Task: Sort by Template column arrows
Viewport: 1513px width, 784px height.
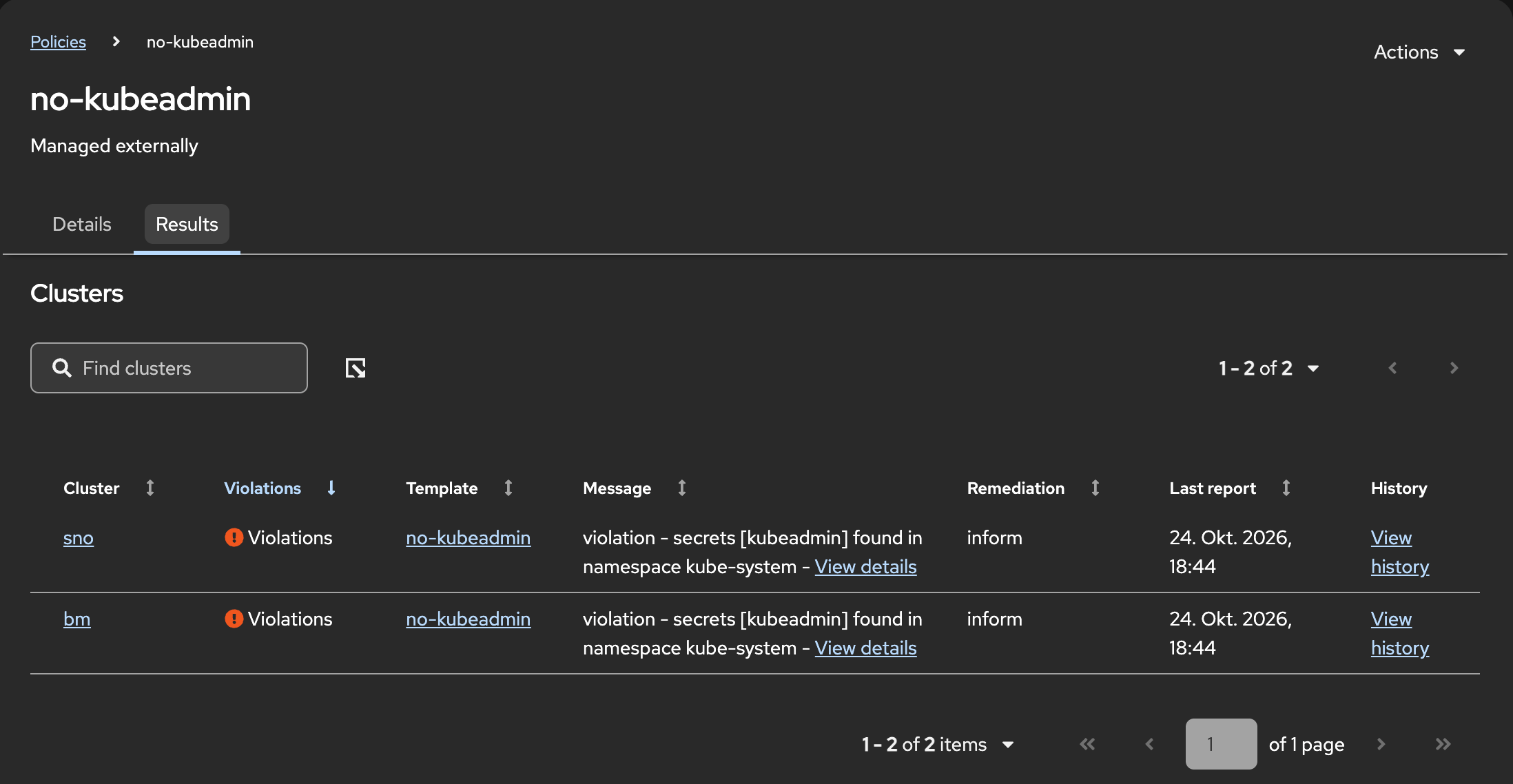Action: pos(508,488)
